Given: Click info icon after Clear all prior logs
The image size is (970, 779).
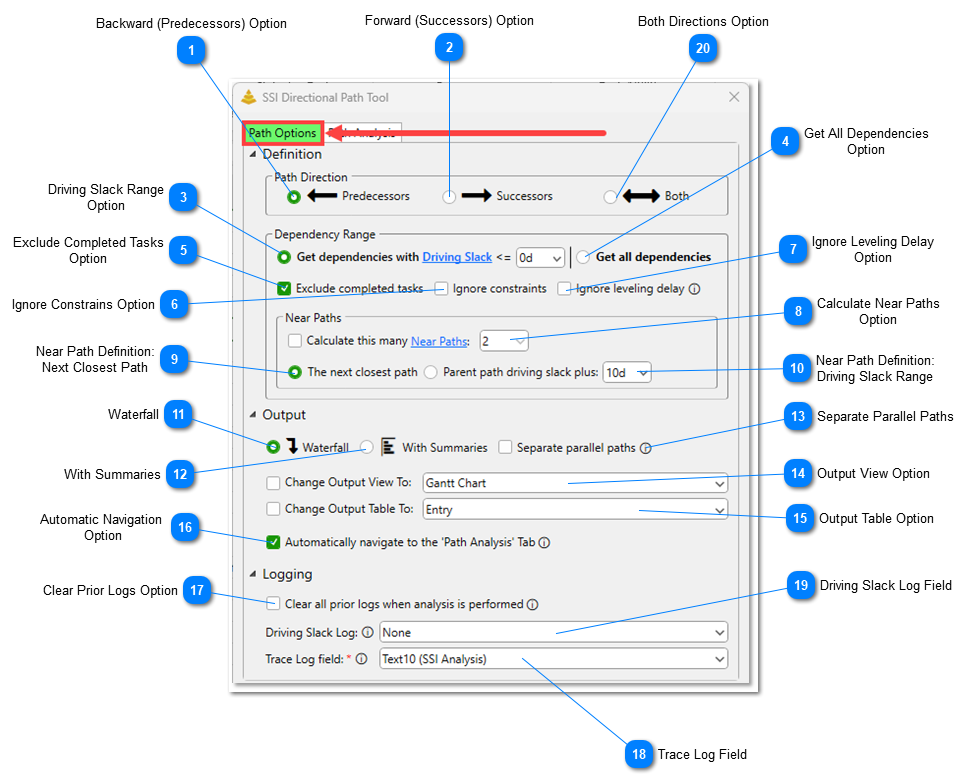Looking at the screenshot, I should tap(532, 605).
